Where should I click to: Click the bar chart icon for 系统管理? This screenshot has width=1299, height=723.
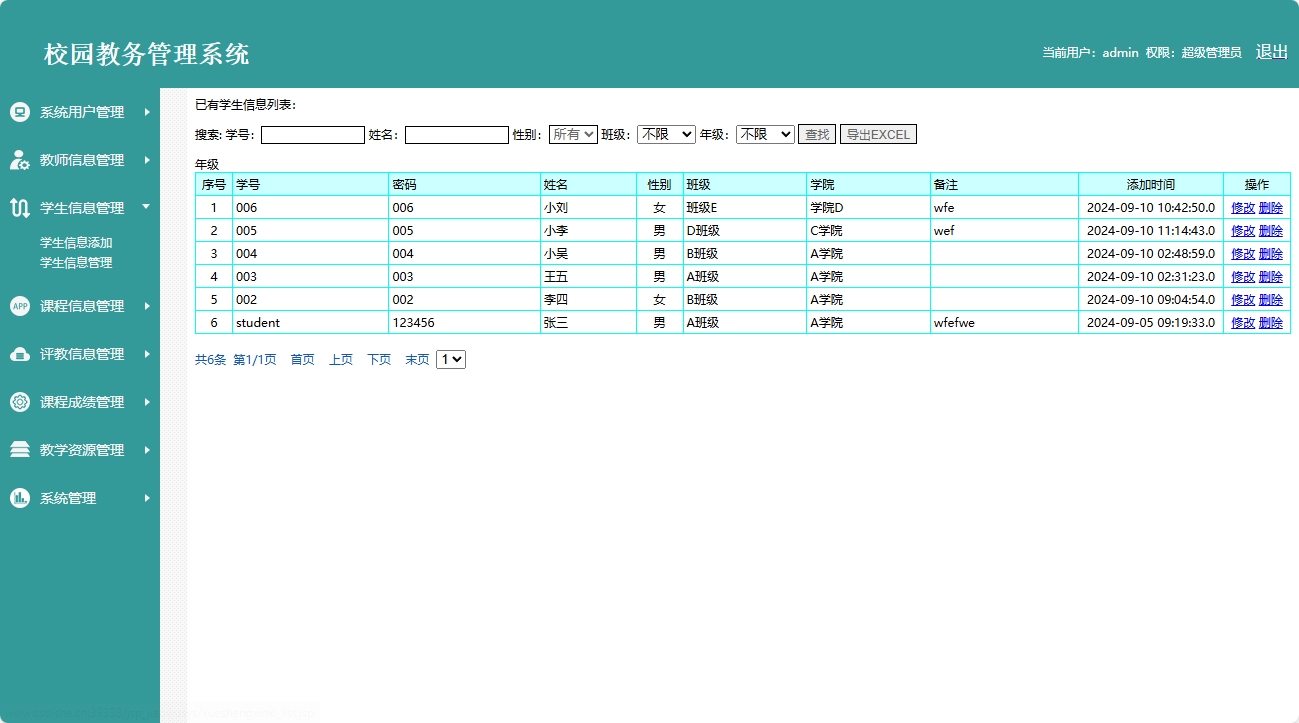coord(19,498)
